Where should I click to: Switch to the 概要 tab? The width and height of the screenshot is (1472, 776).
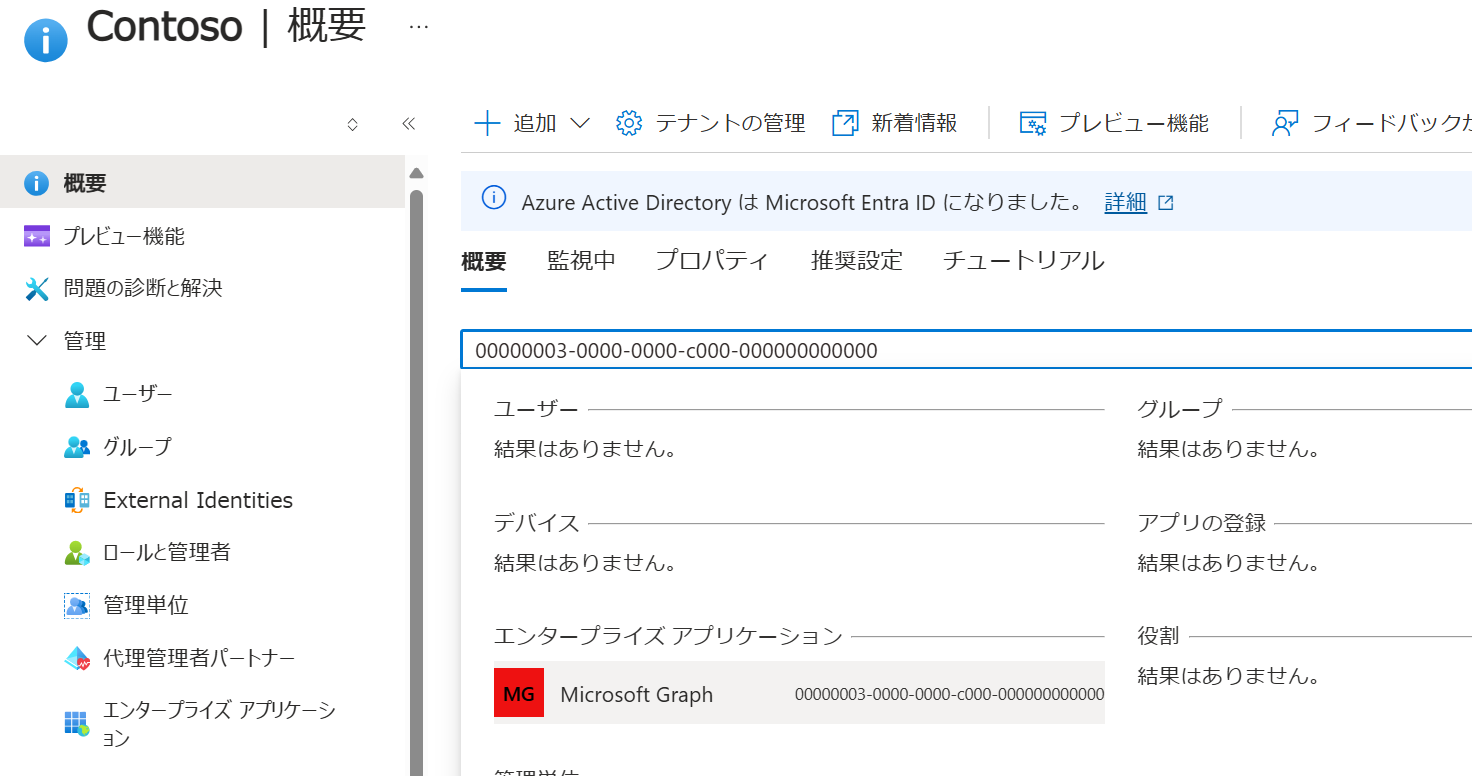(x=484, y=262)
